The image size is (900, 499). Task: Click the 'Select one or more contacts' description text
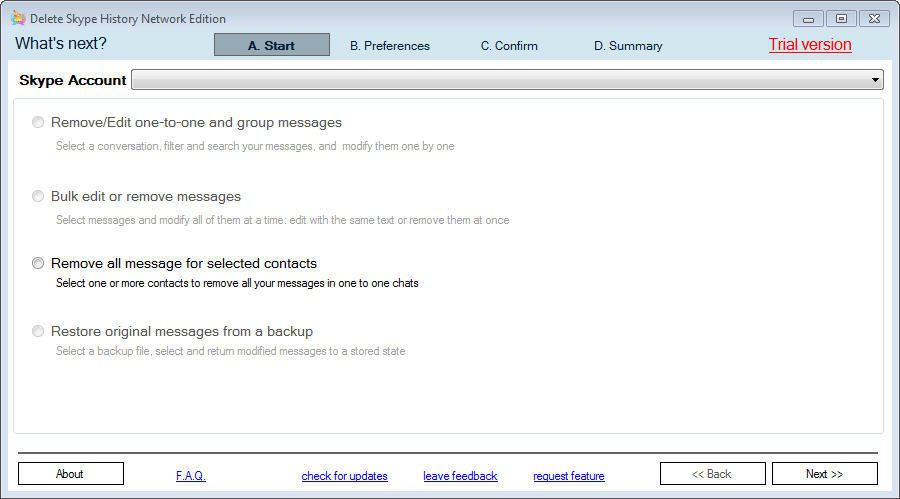[x=237, y=283]
